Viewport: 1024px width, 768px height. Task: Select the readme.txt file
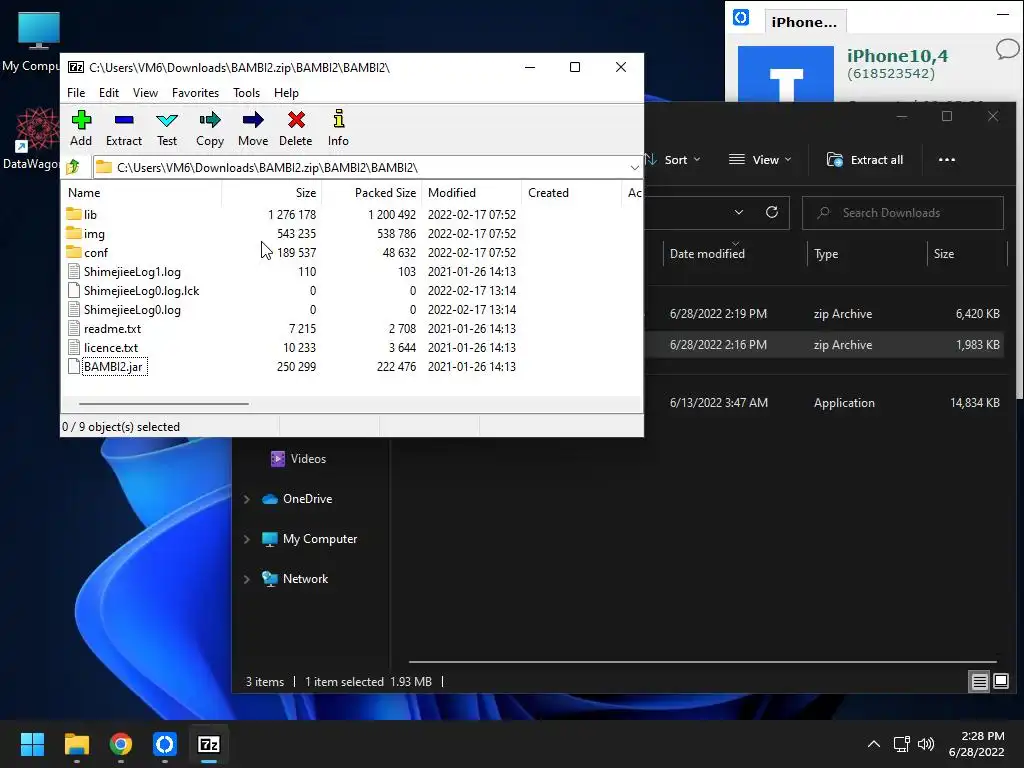click(112, 328)
